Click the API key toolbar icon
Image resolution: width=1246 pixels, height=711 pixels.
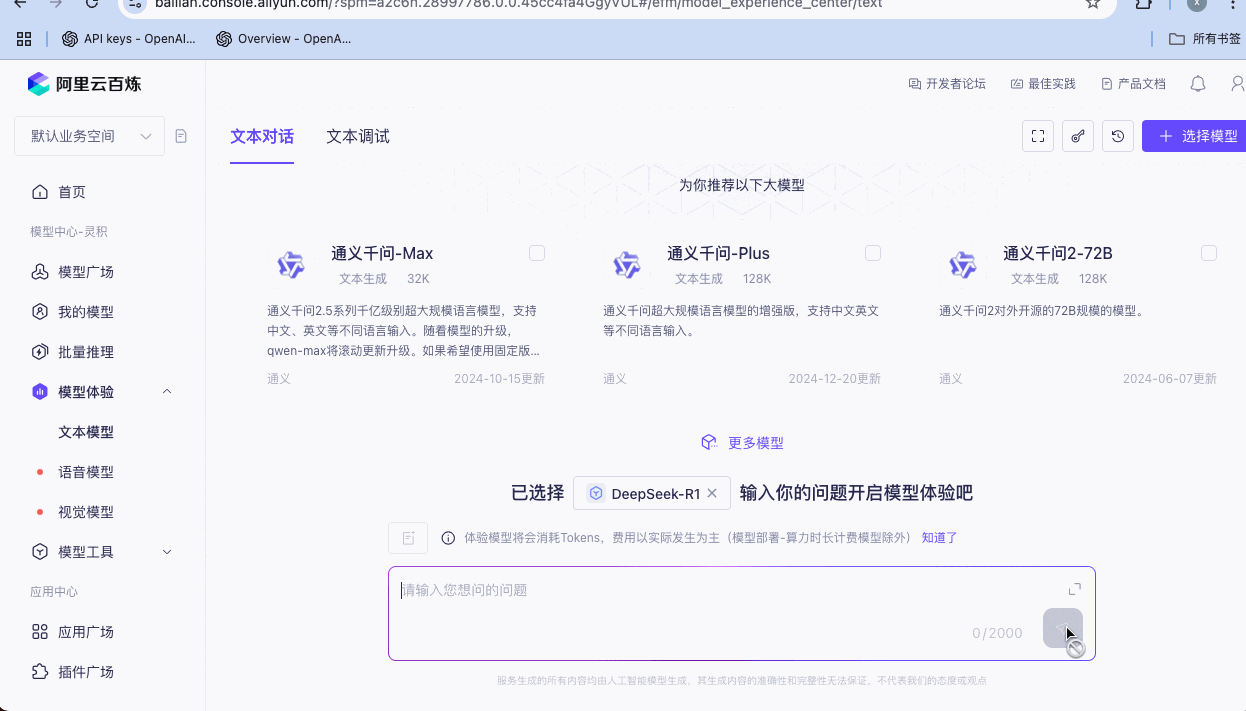[1078, 136]
